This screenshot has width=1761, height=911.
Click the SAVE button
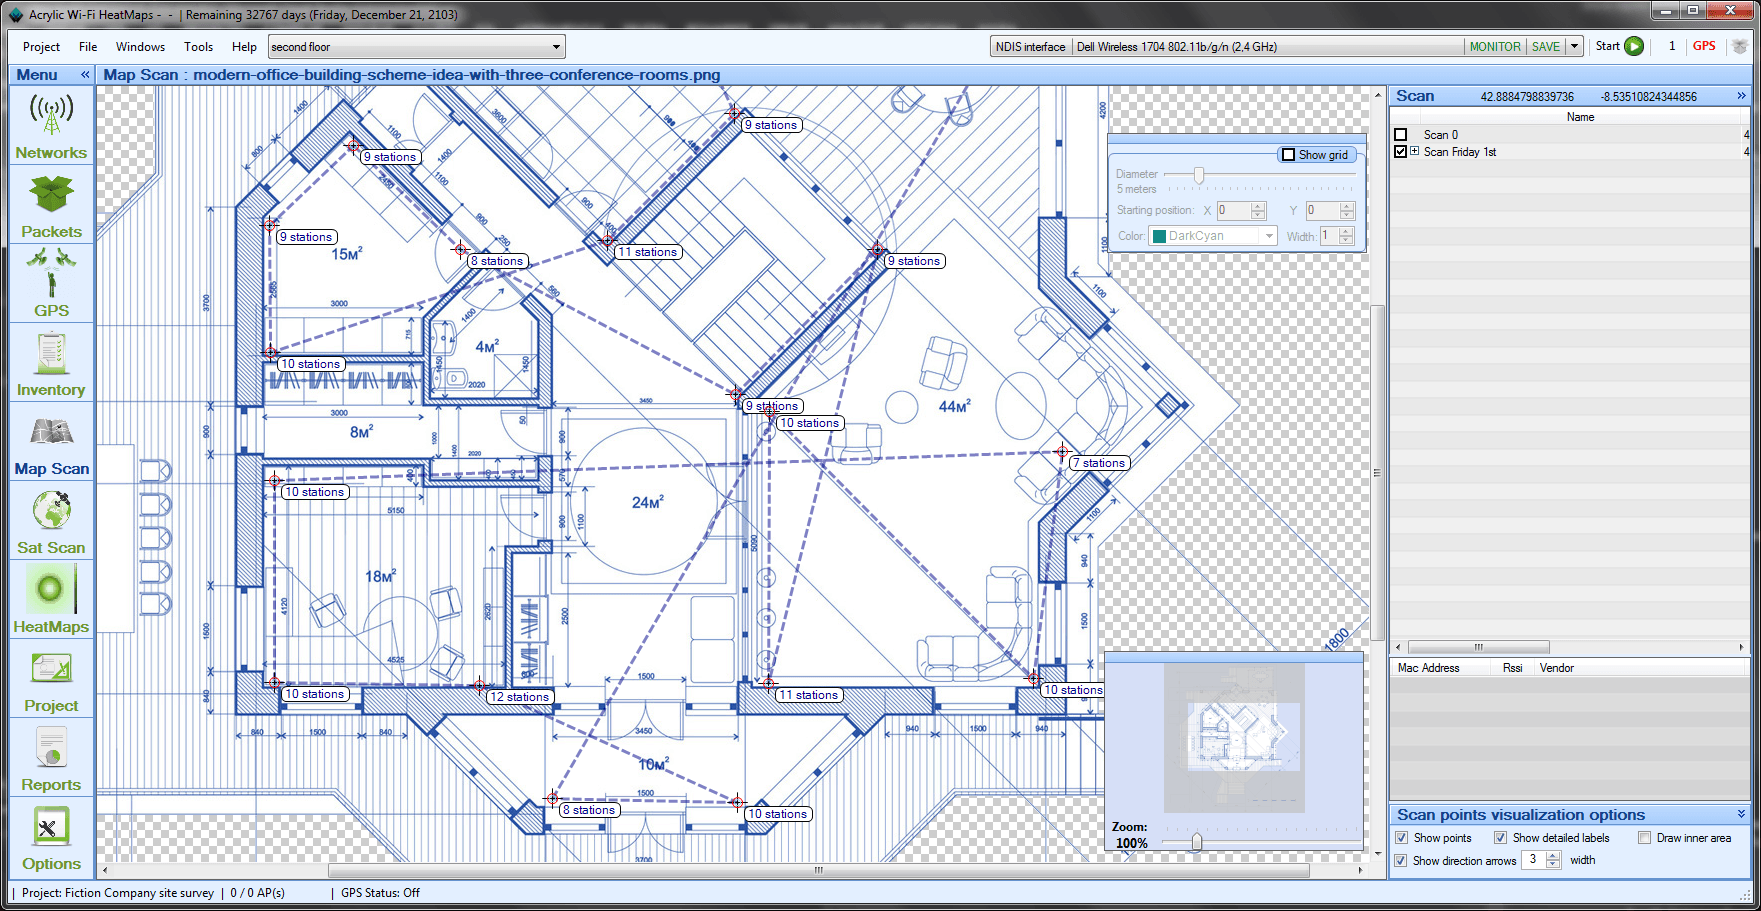[x=1545, y=47]
